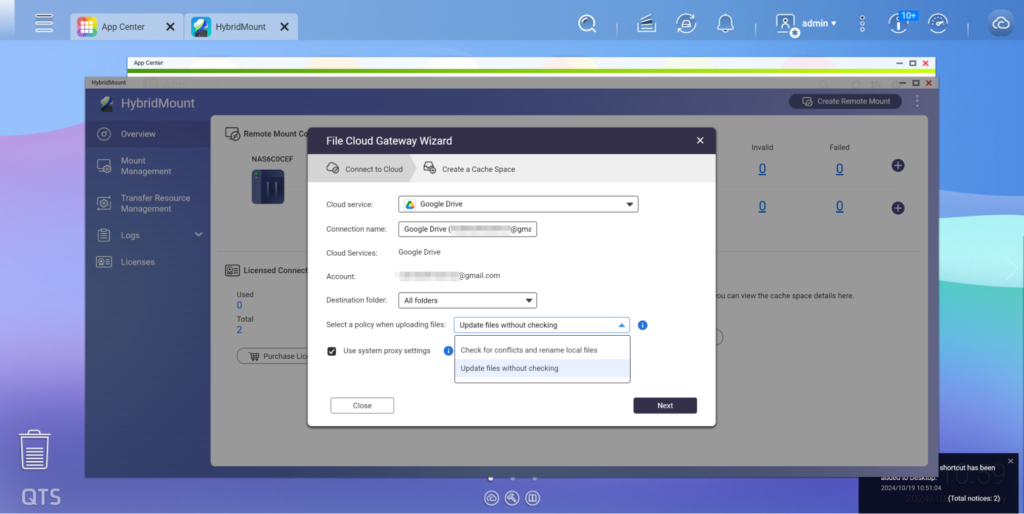Open the notifications bell icon
This screenshot has height=514, width=1024.
(x=725, y=23)
